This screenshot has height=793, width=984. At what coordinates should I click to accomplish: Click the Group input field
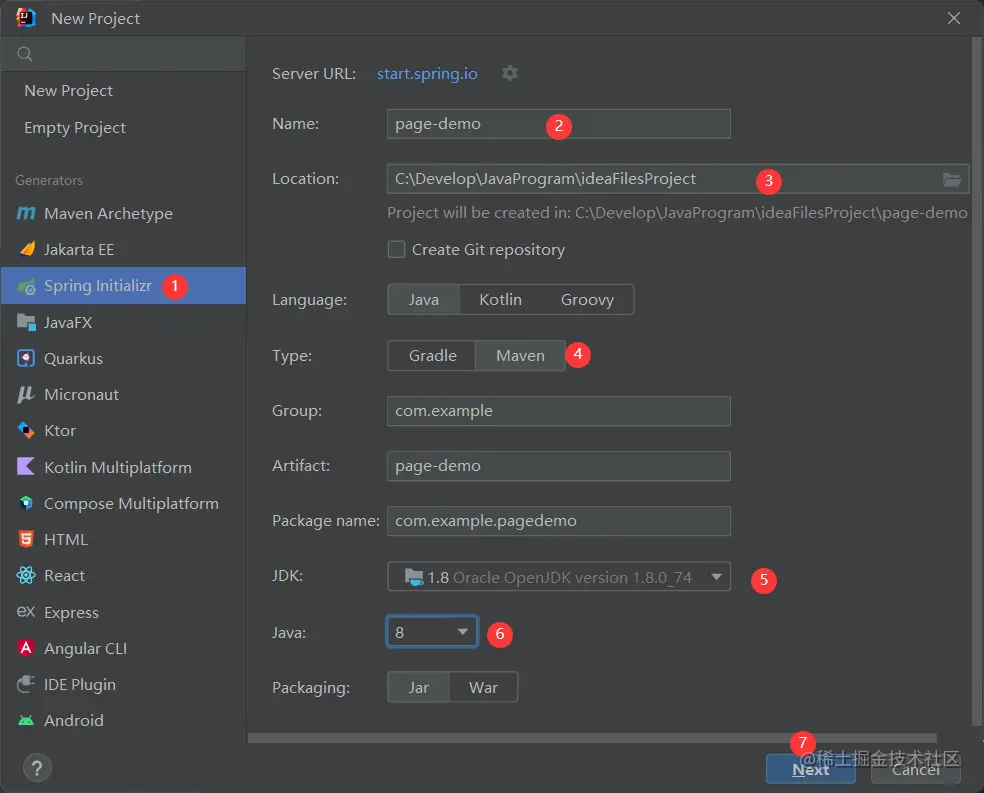(559, 411)
